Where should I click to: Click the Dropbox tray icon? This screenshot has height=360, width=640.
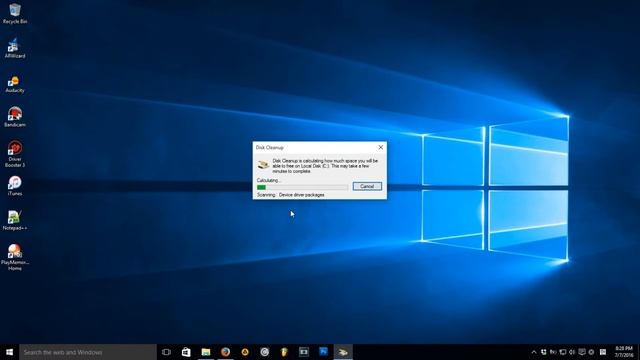point(544,352)
